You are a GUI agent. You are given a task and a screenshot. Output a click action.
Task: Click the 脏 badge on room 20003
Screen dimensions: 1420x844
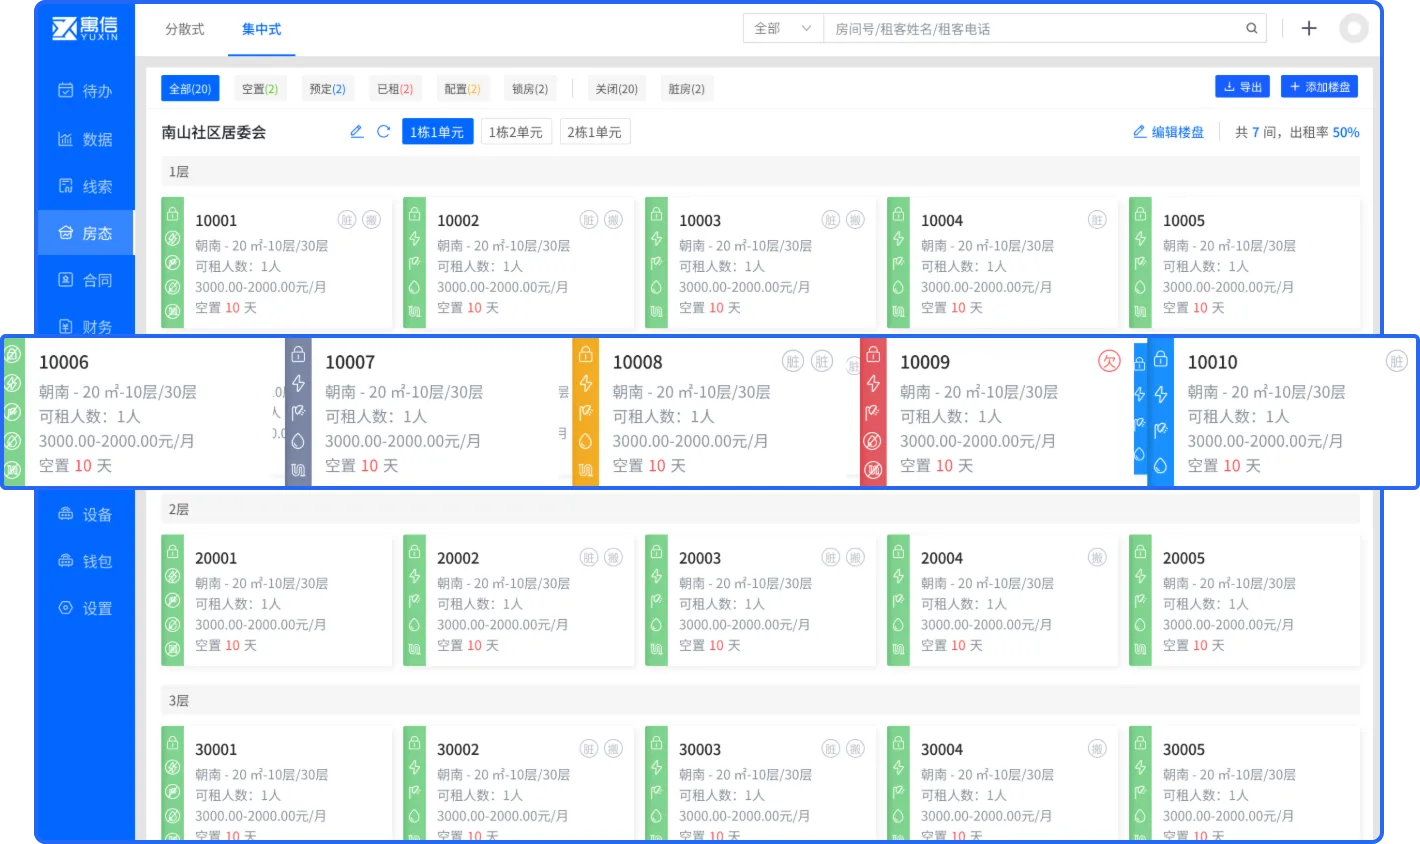(831, 558)
